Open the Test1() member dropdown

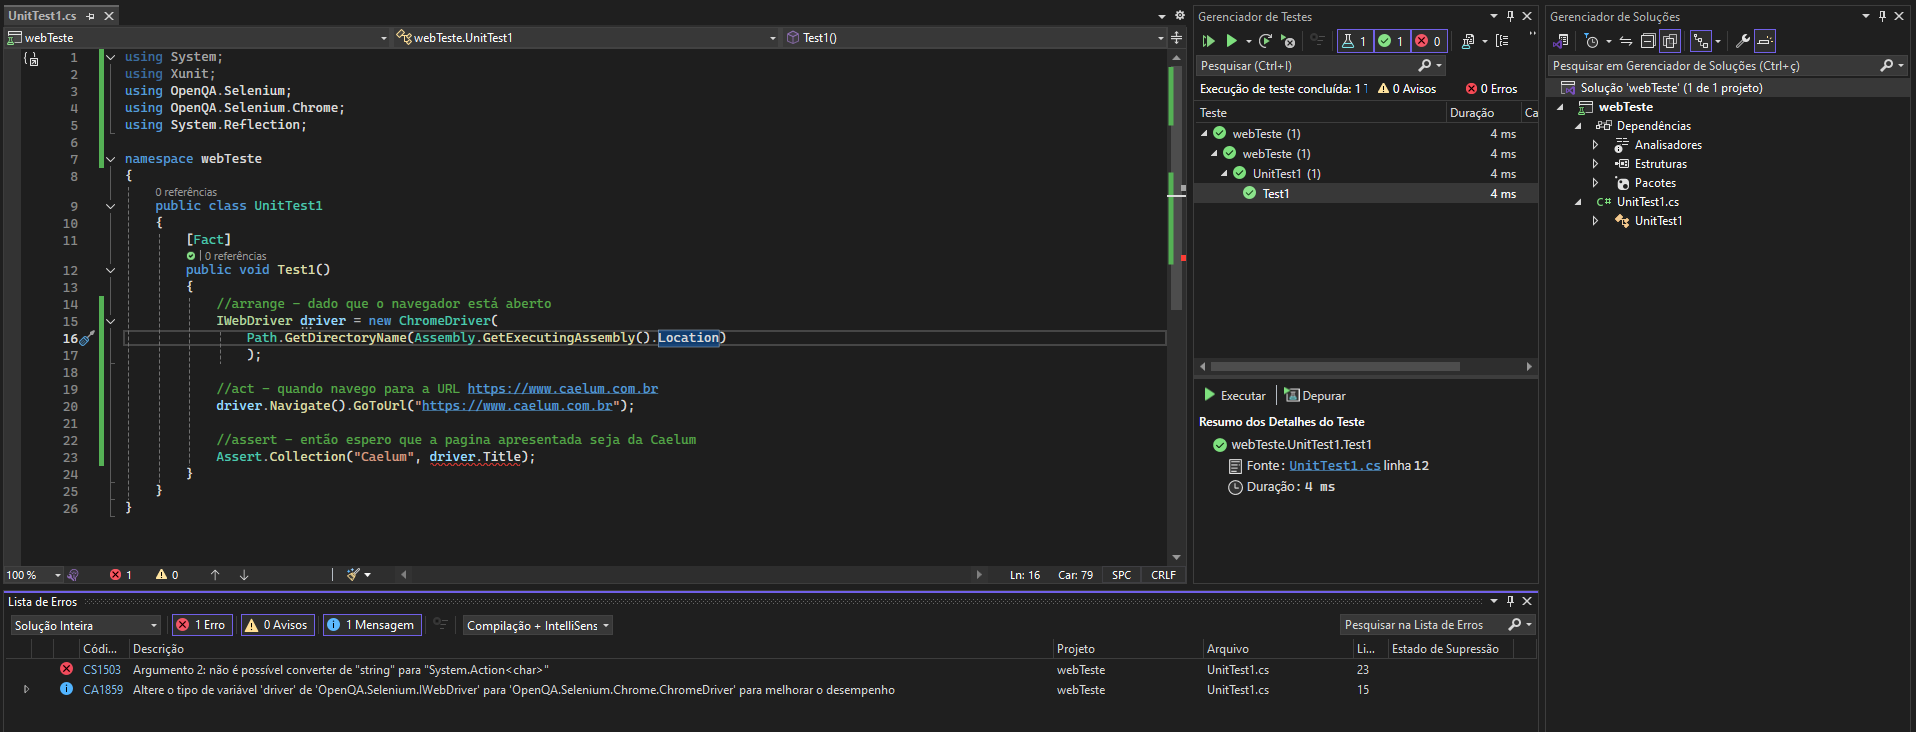pos(974,38)
